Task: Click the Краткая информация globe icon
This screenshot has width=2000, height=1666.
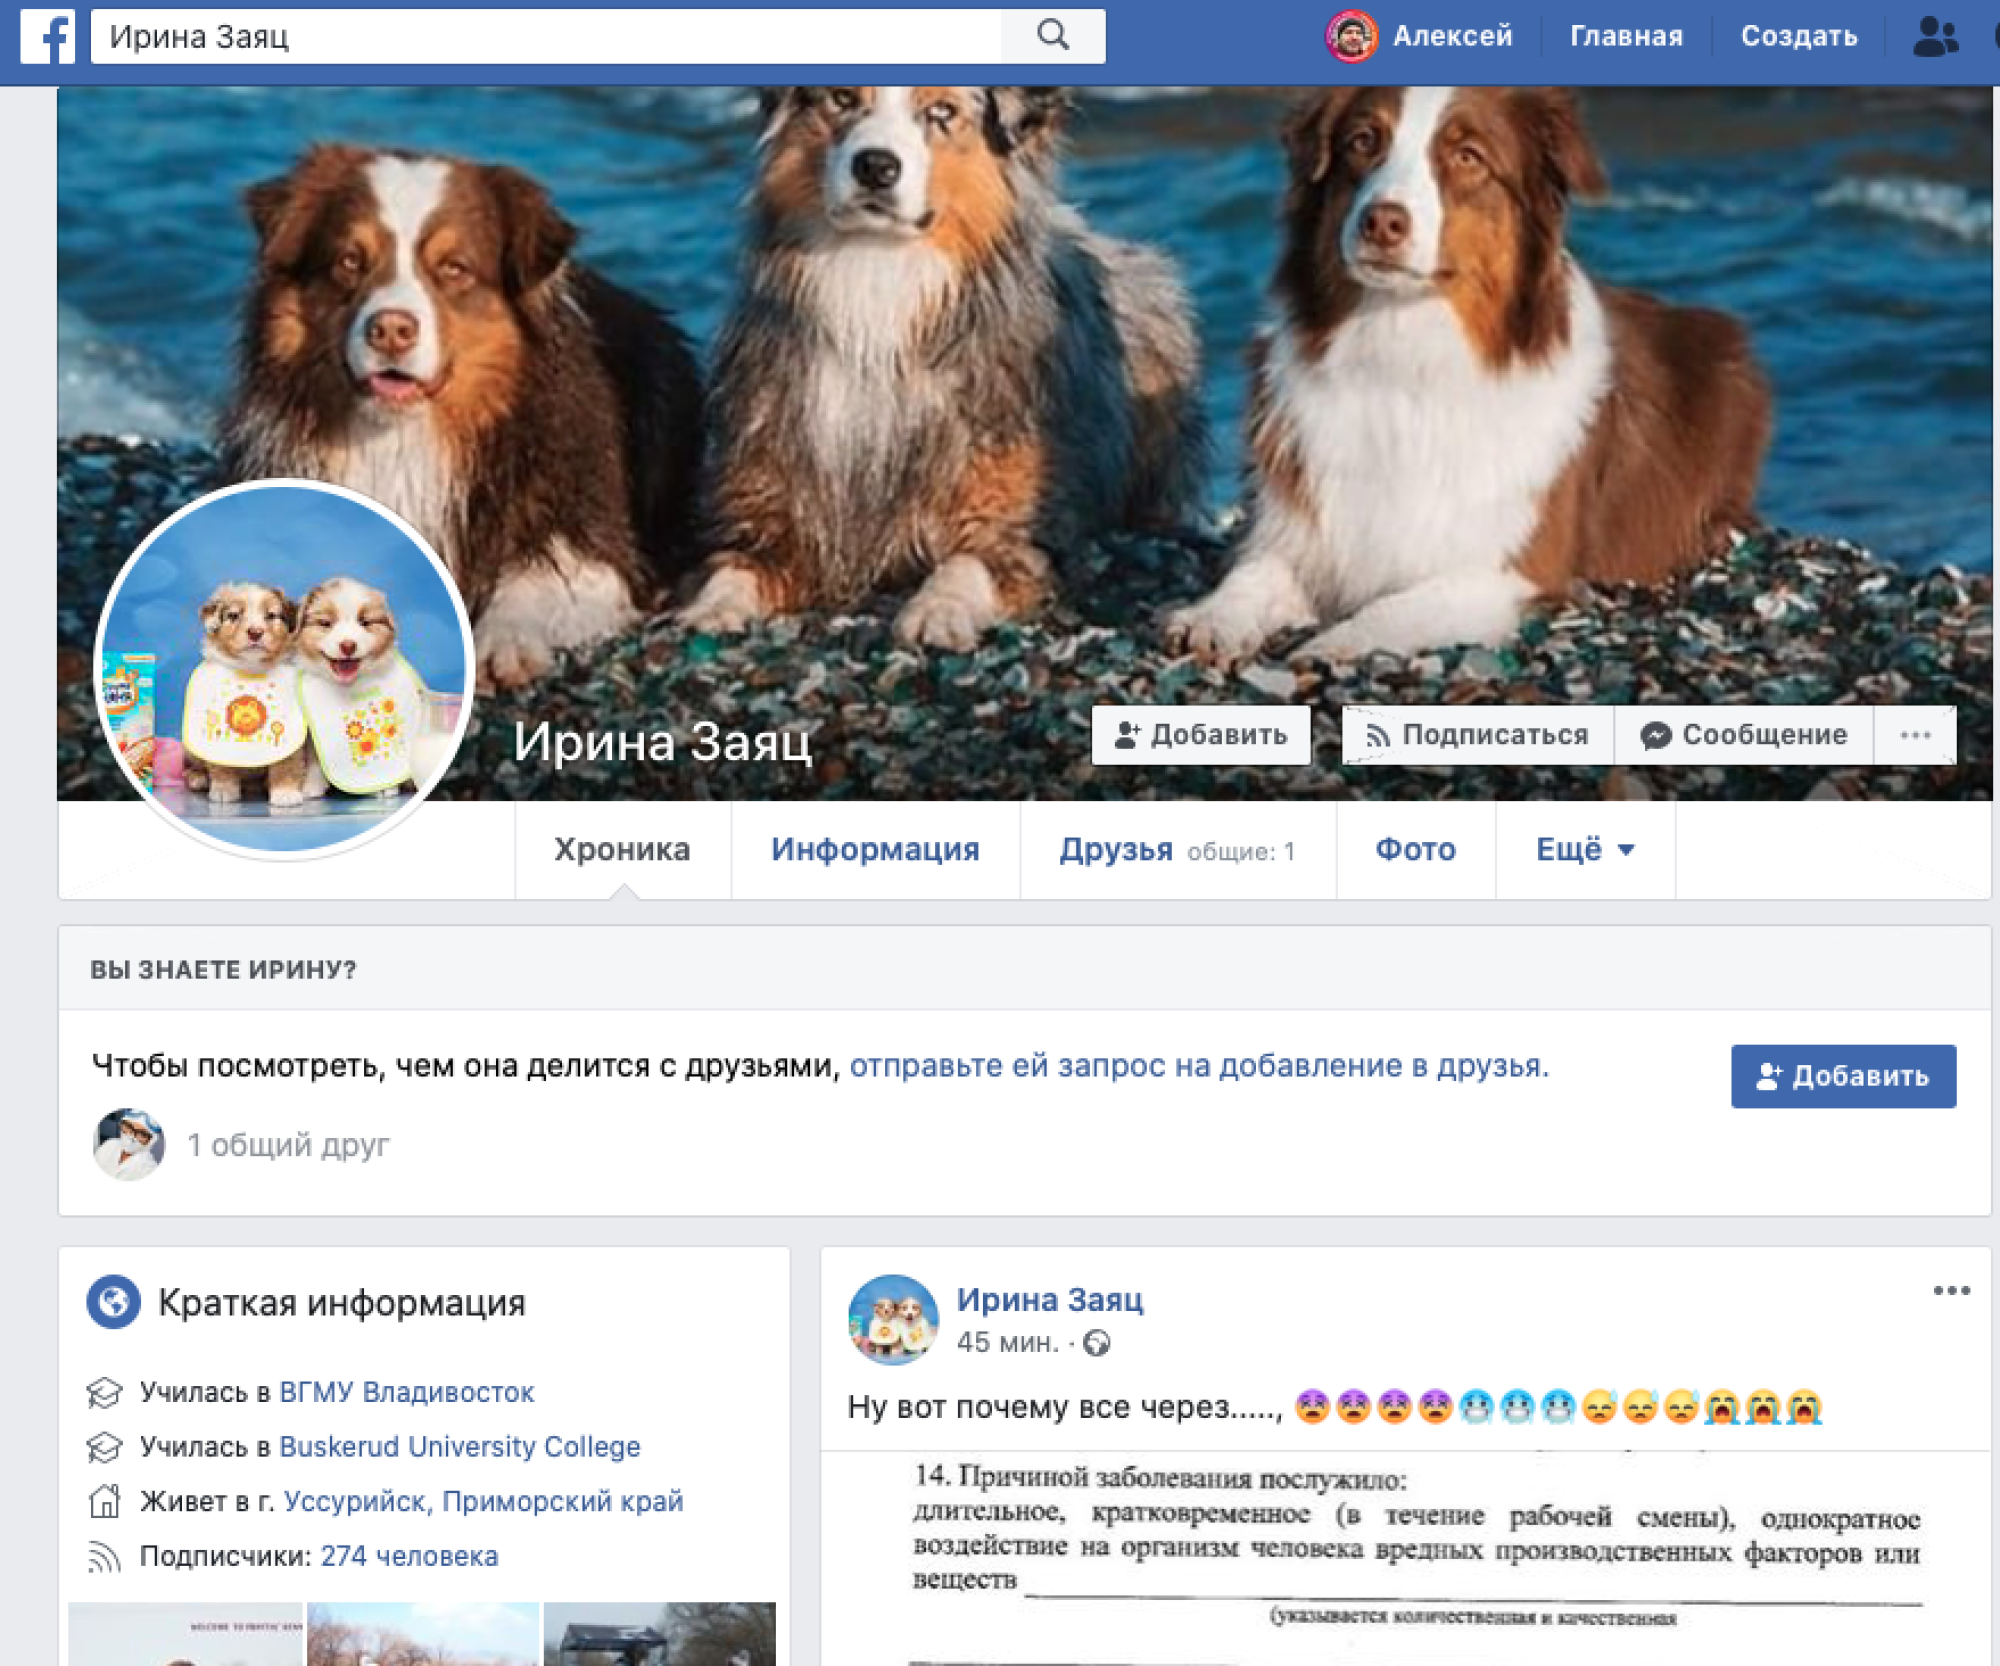Action: [x=113, y=1302]
